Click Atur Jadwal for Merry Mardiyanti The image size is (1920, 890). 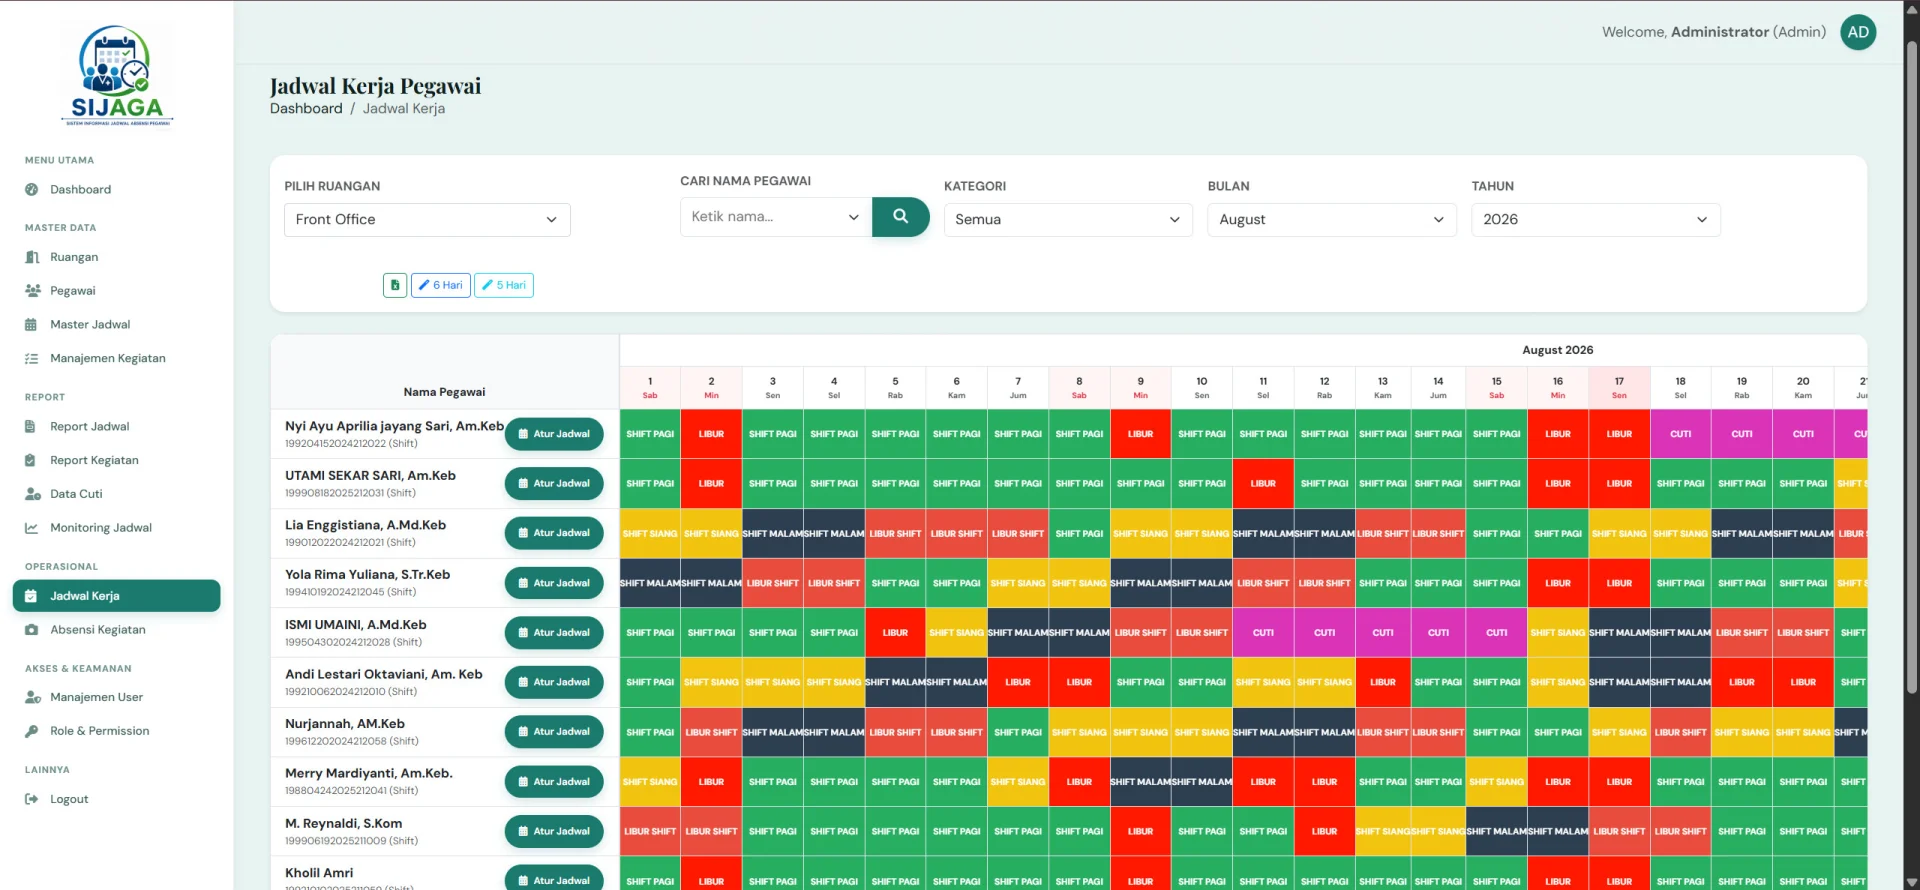(x=554, y=782)
